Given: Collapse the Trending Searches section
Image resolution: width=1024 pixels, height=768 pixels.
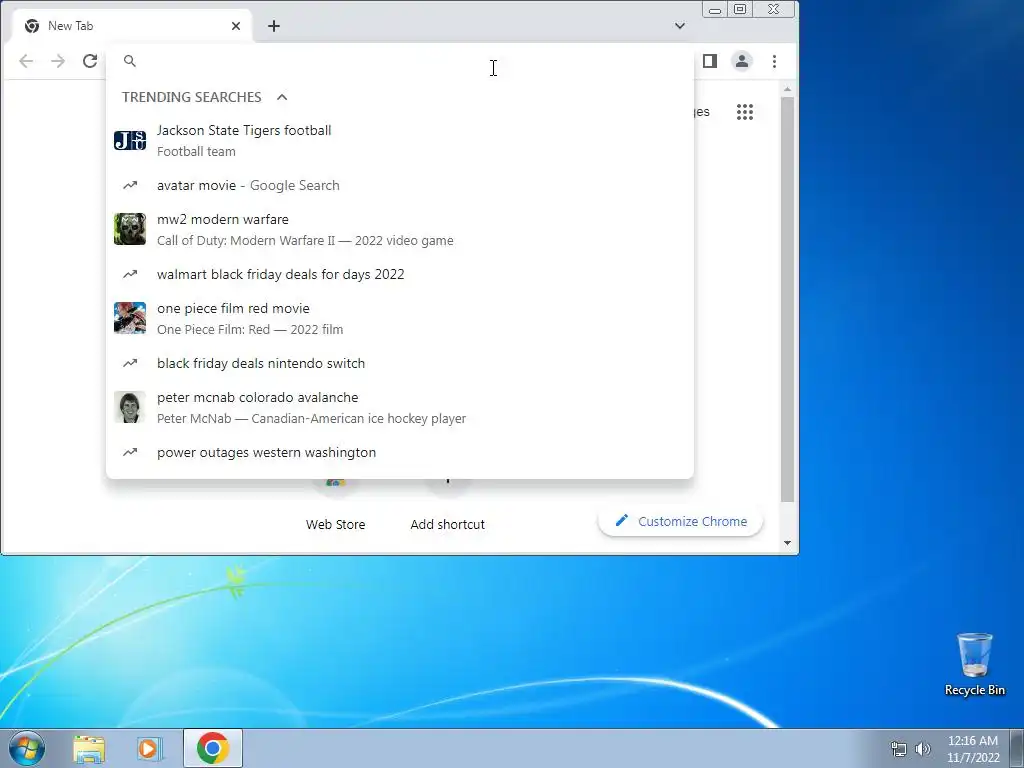Looking at the screenshot, I should coord(282,97).
